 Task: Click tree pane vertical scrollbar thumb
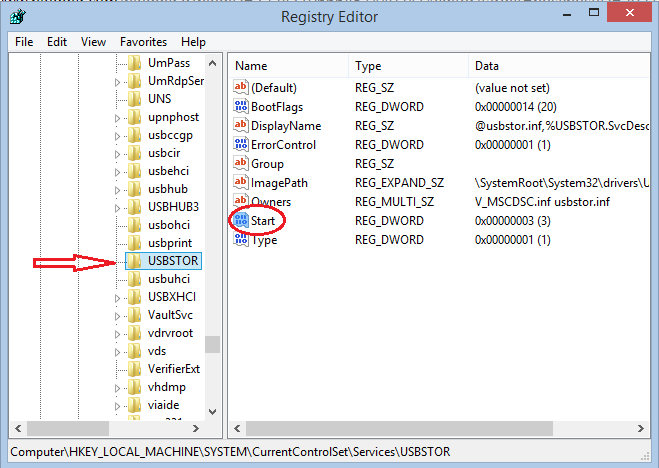213,344
